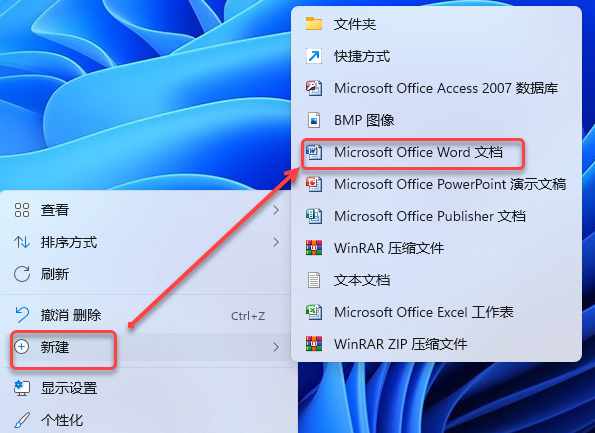Click the Publisher document icon
This screenshot has height=433, width=595.
[x=314, y=216]
